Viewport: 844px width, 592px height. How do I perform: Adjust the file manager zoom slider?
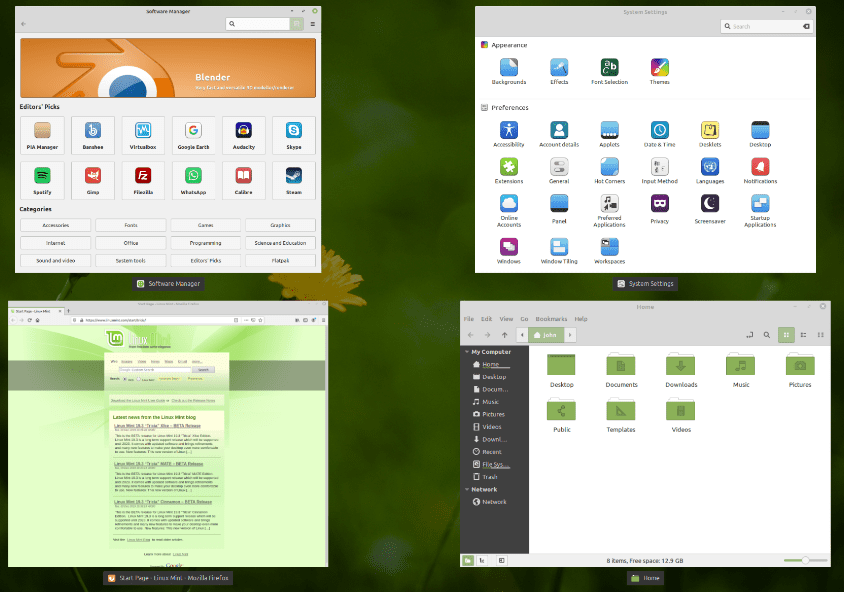[805, 560]
